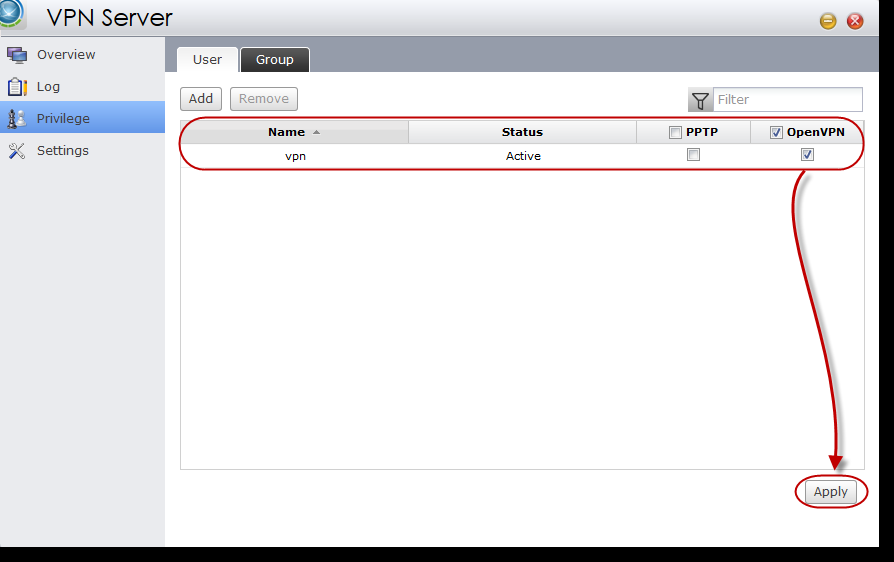Image resolution: width=894 pixels, height=562 pixels.
Task: Minimize the VPN Server window
Action: [x=828, y=21]
